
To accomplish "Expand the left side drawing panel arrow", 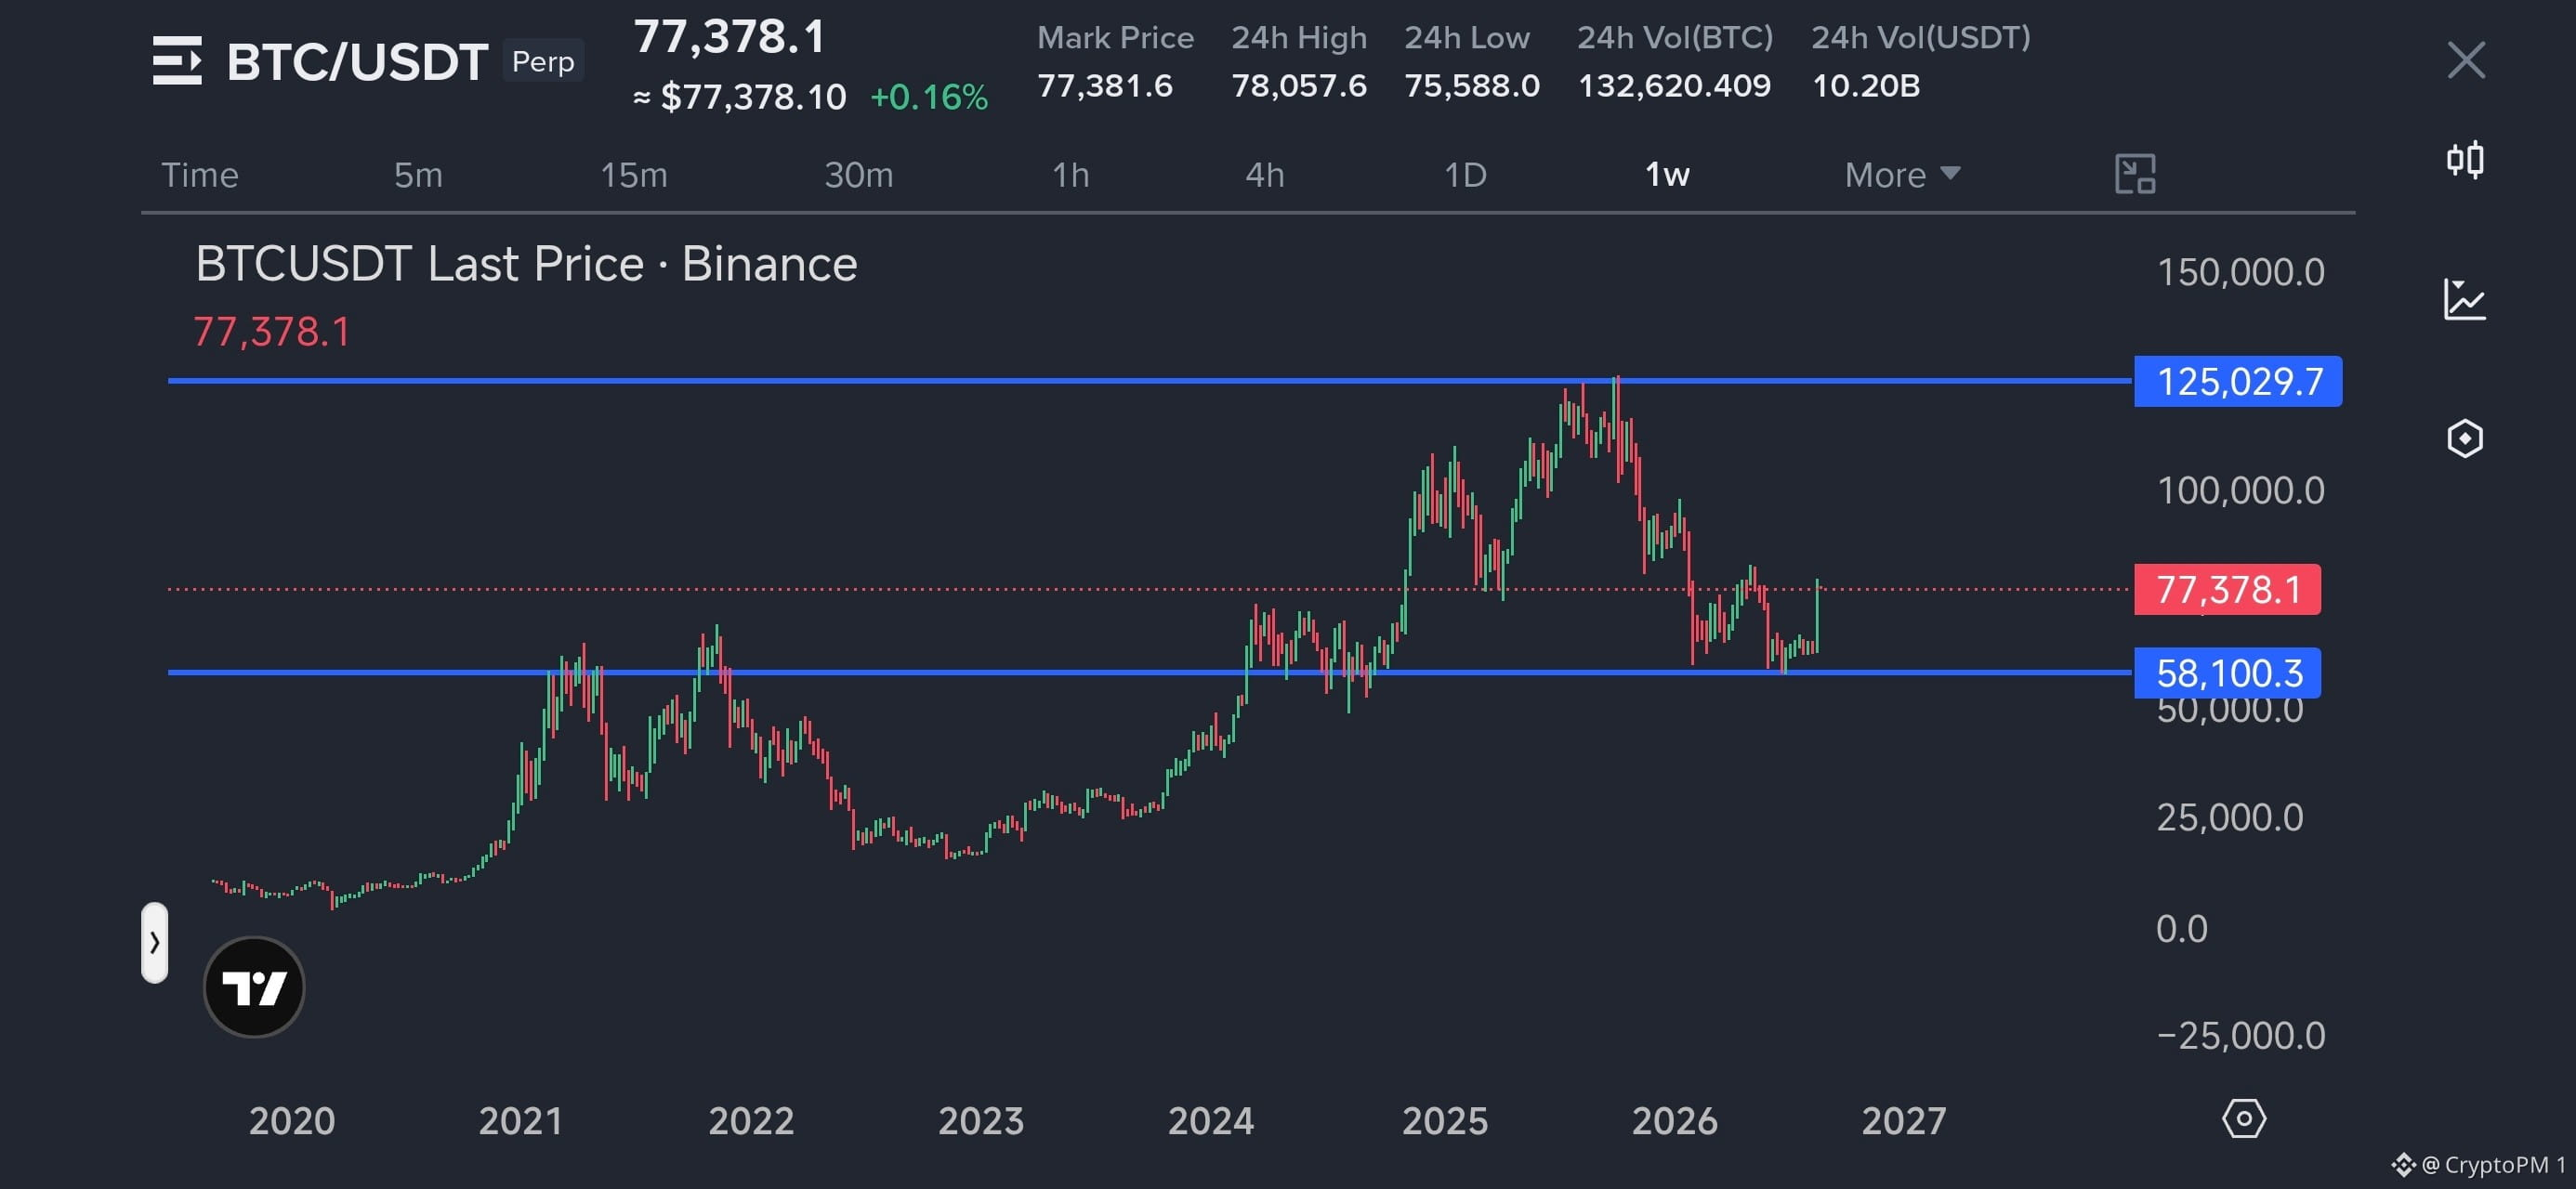I will tap(154, 942).
